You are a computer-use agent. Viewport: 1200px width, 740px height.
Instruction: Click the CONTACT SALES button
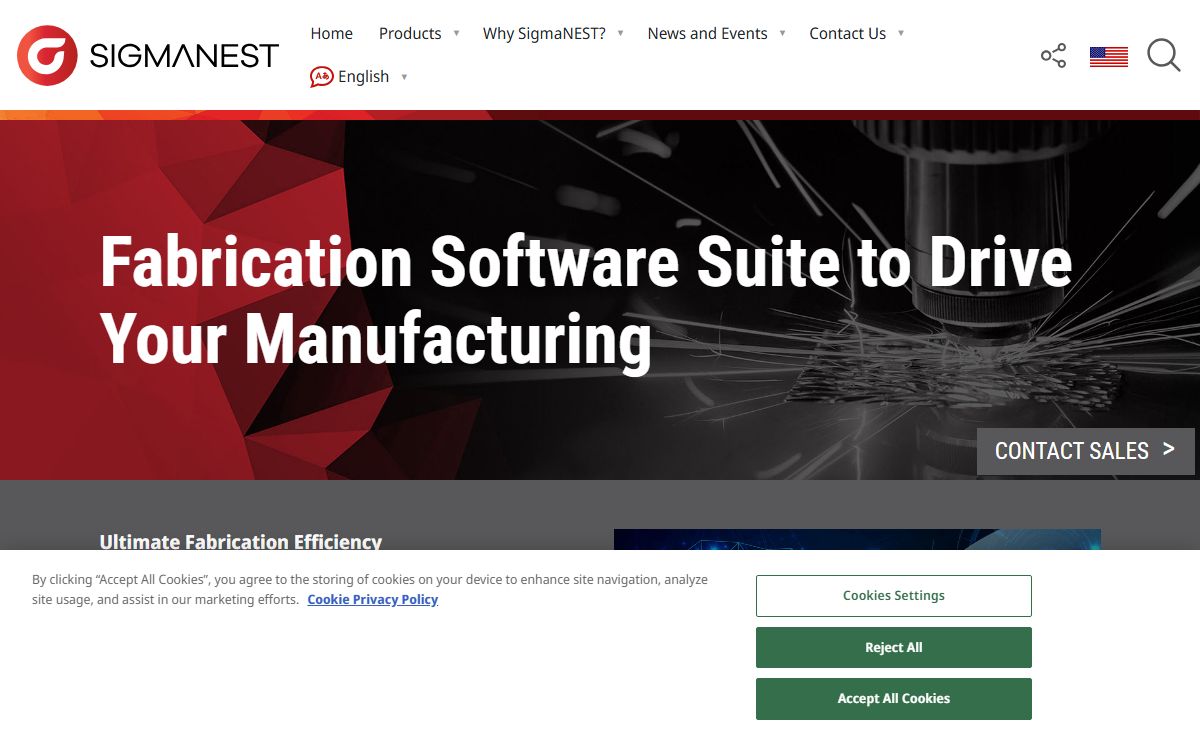coord(1086,451)
